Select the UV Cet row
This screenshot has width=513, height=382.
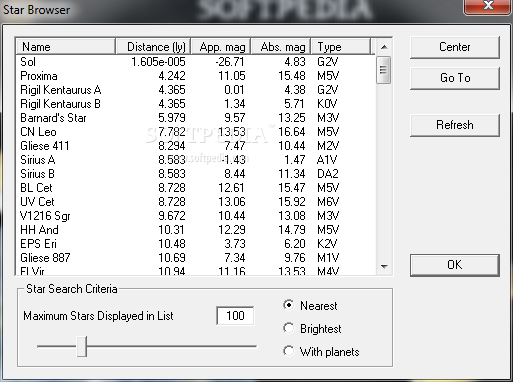click(196, 202)
